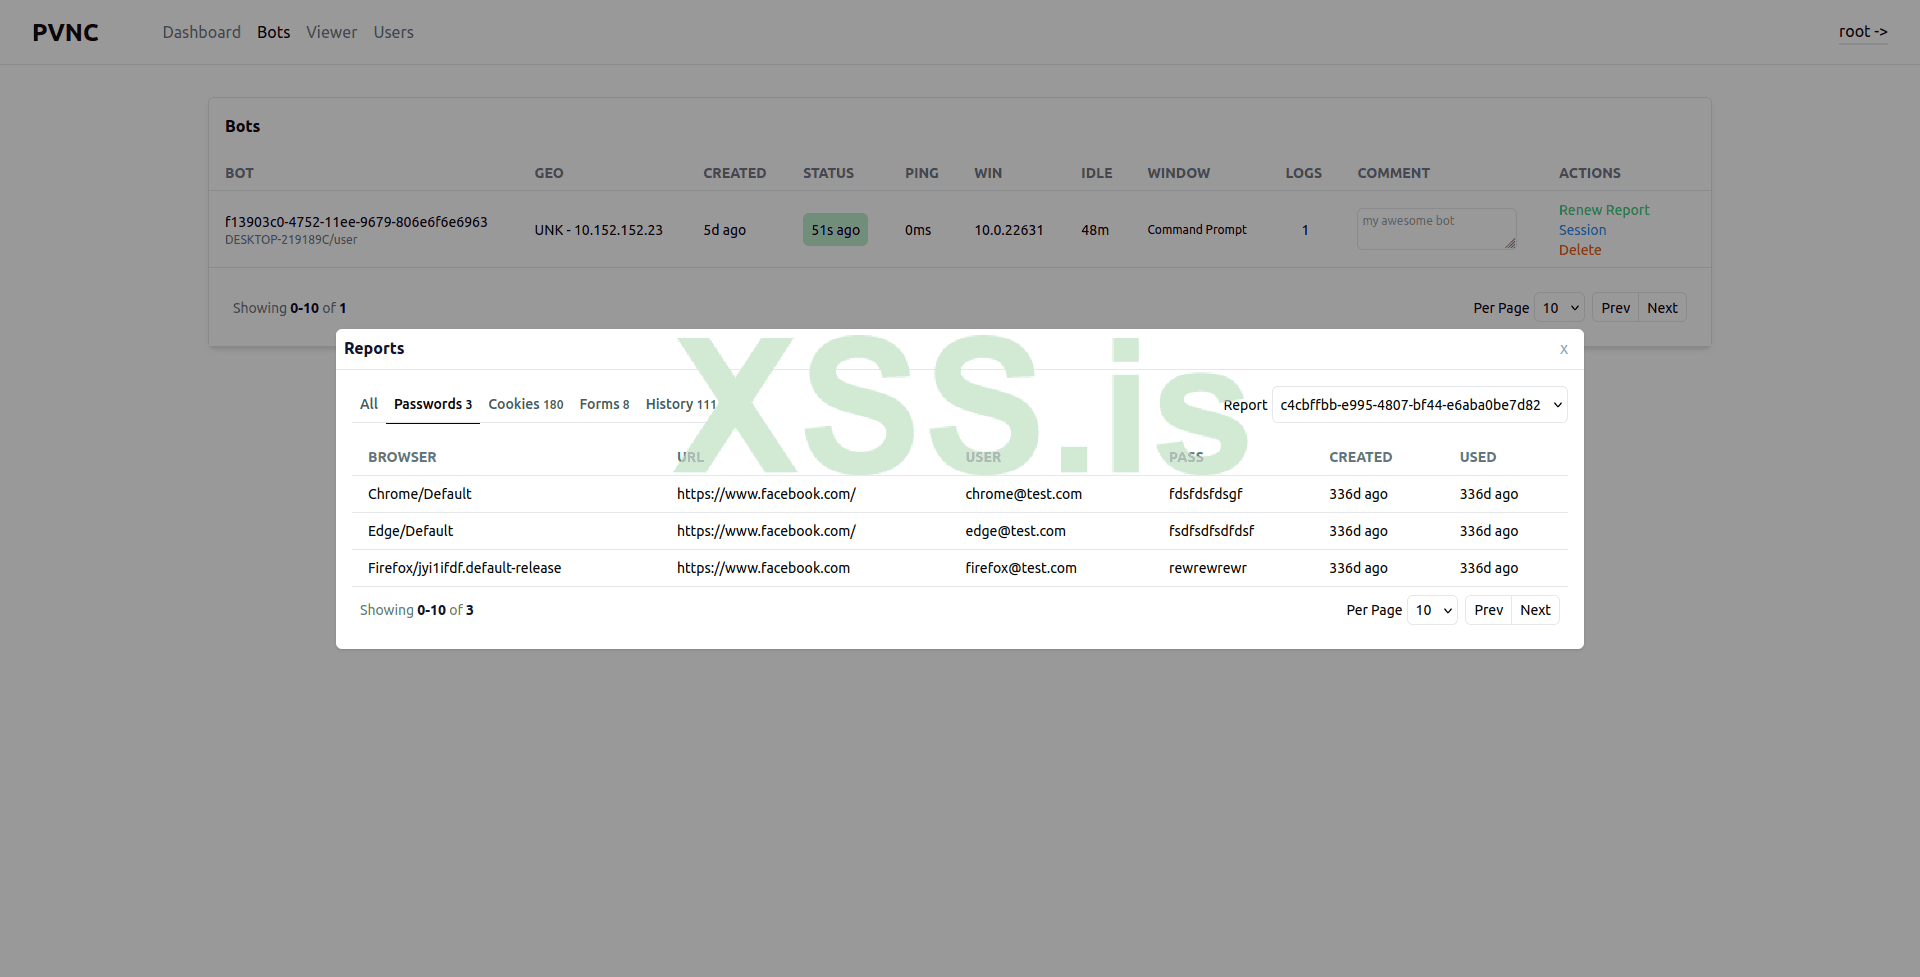Click the green '51s ago' status badge

[x=836, y=230]
